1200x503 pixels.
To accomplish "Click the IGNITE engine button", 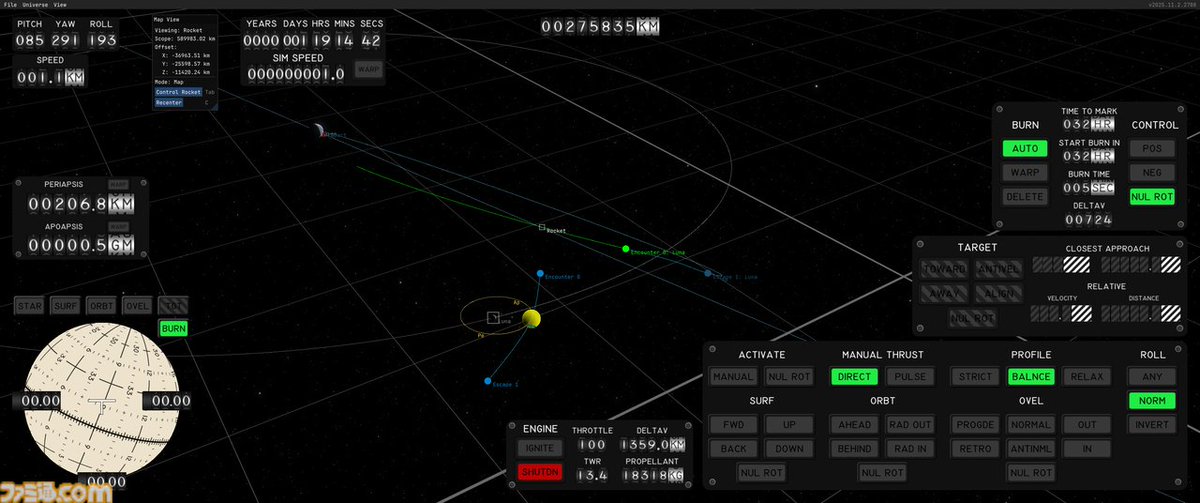I will pyautogui.click(x=540, y=448).
